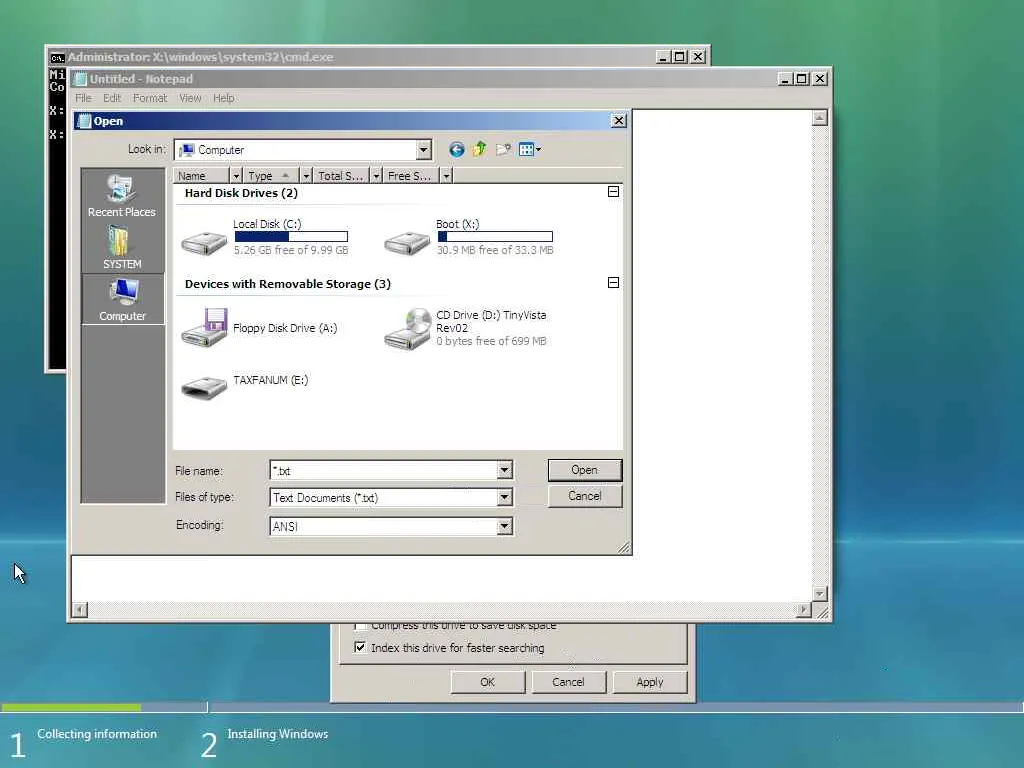1024x768 pixels.
Task: Click the Open dialog title icon
Action: click(x=84, y=121)
